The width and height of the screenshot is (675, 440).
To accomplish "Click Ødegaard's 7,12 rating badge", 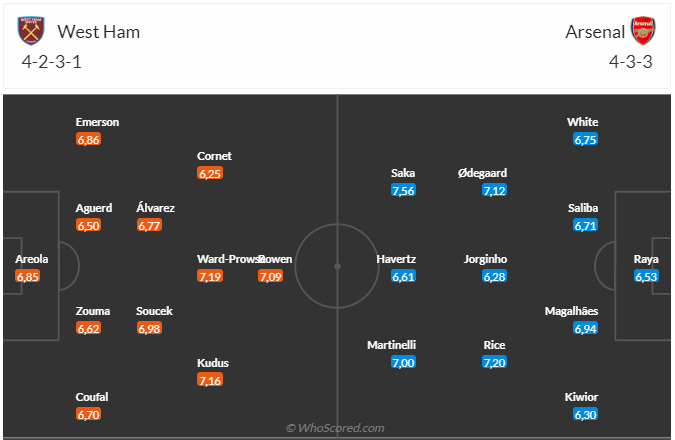I will point(494,190).
